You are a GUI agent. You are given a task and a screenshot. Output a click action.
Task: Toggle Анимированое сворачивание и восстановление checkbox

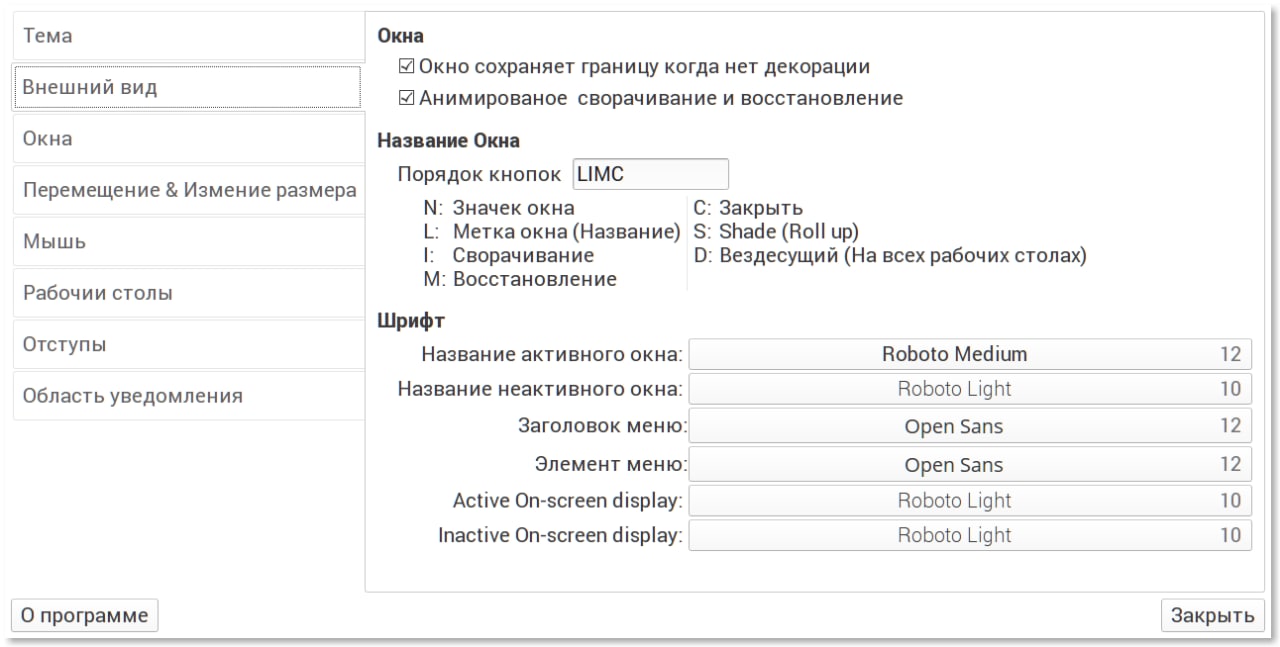click(x=406, y=98)
